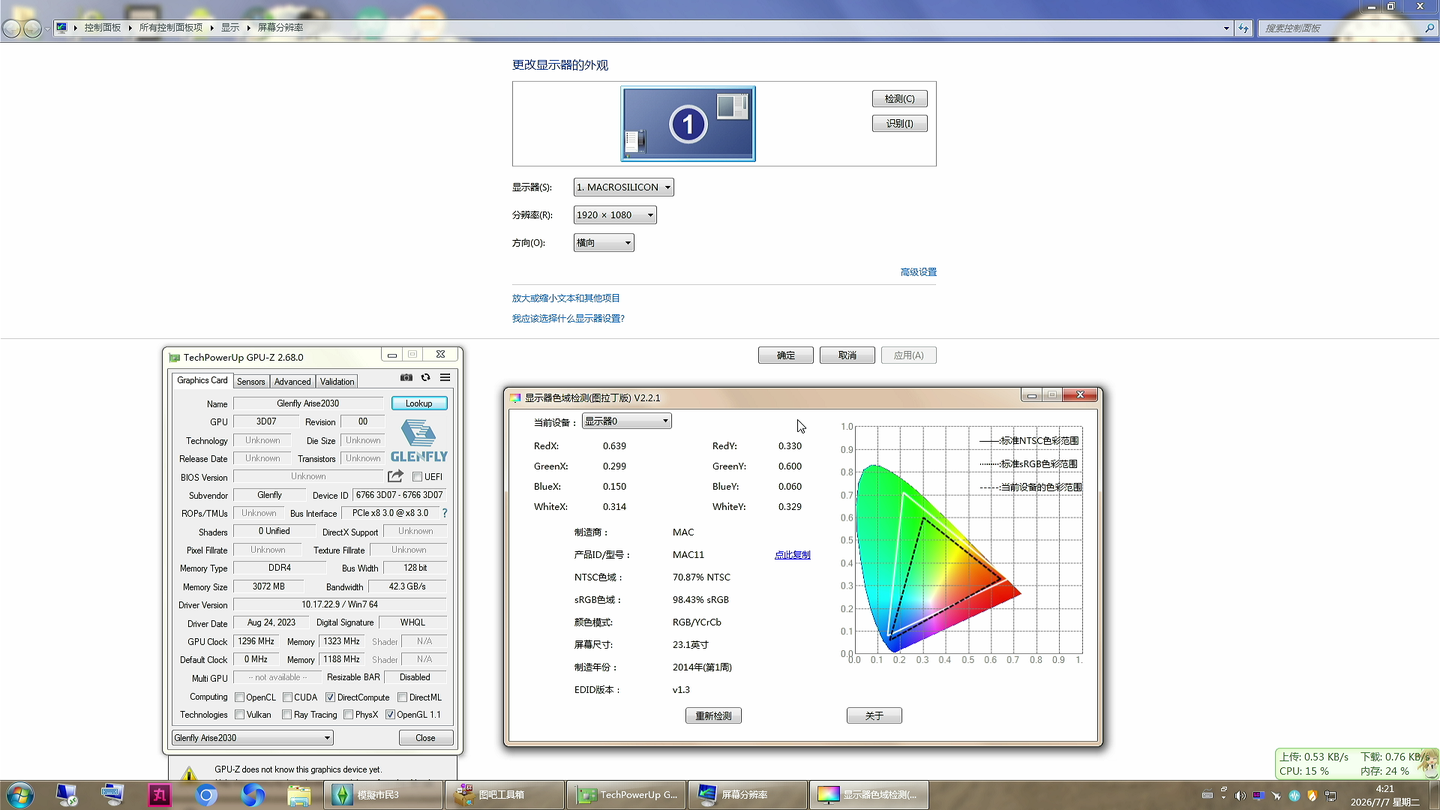The image size is (1440, 810).
Task: Uncheck the DirectCompute checkbox
Action: coord(330,697)
